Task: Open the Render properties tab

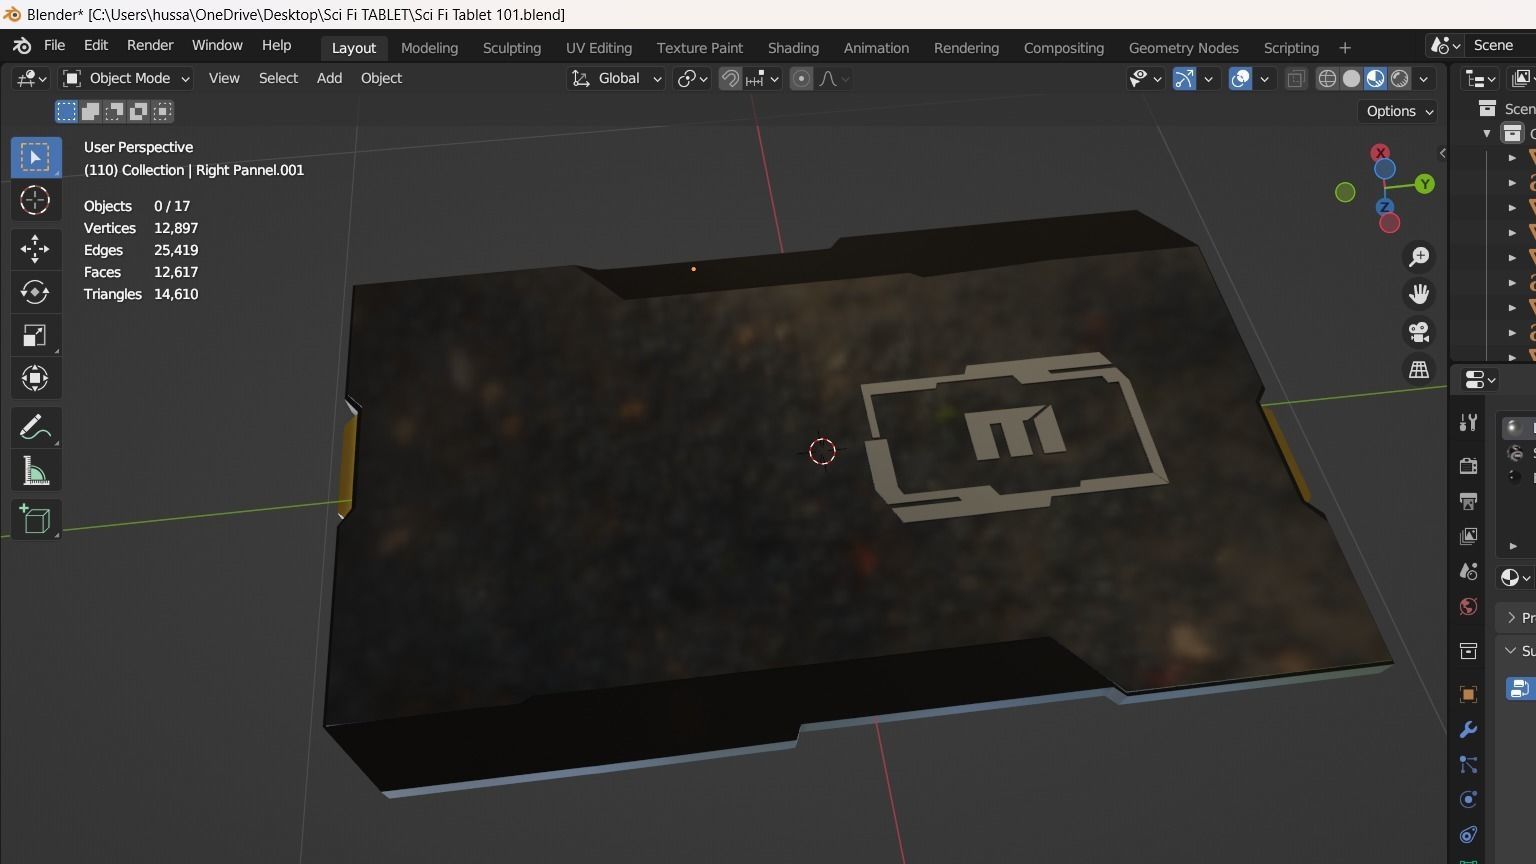Action: (1468, 466)
